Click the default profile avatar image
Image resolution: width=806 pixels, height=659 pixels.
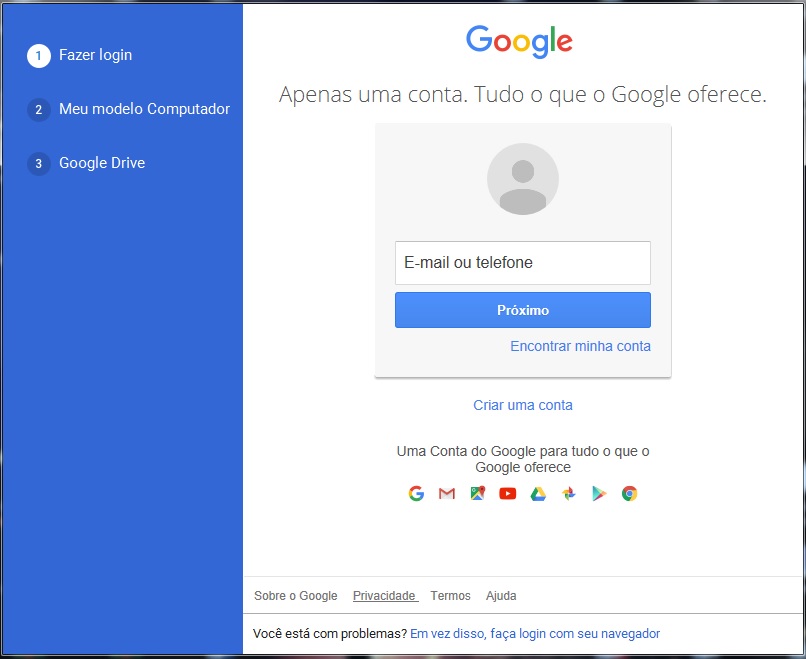point(523,179)
